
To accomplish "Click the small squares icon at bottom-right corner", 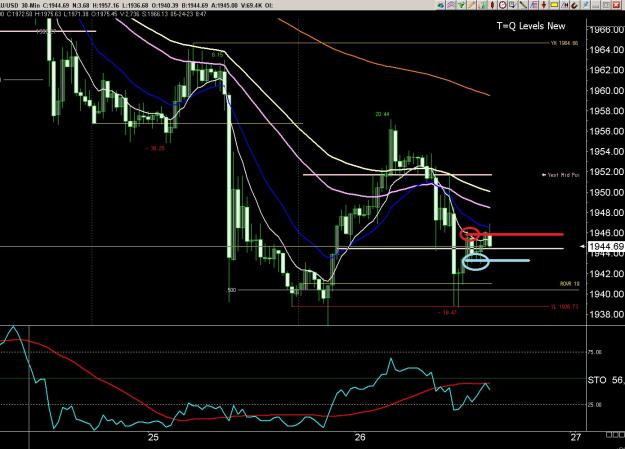I will click(x=615, y=435).
